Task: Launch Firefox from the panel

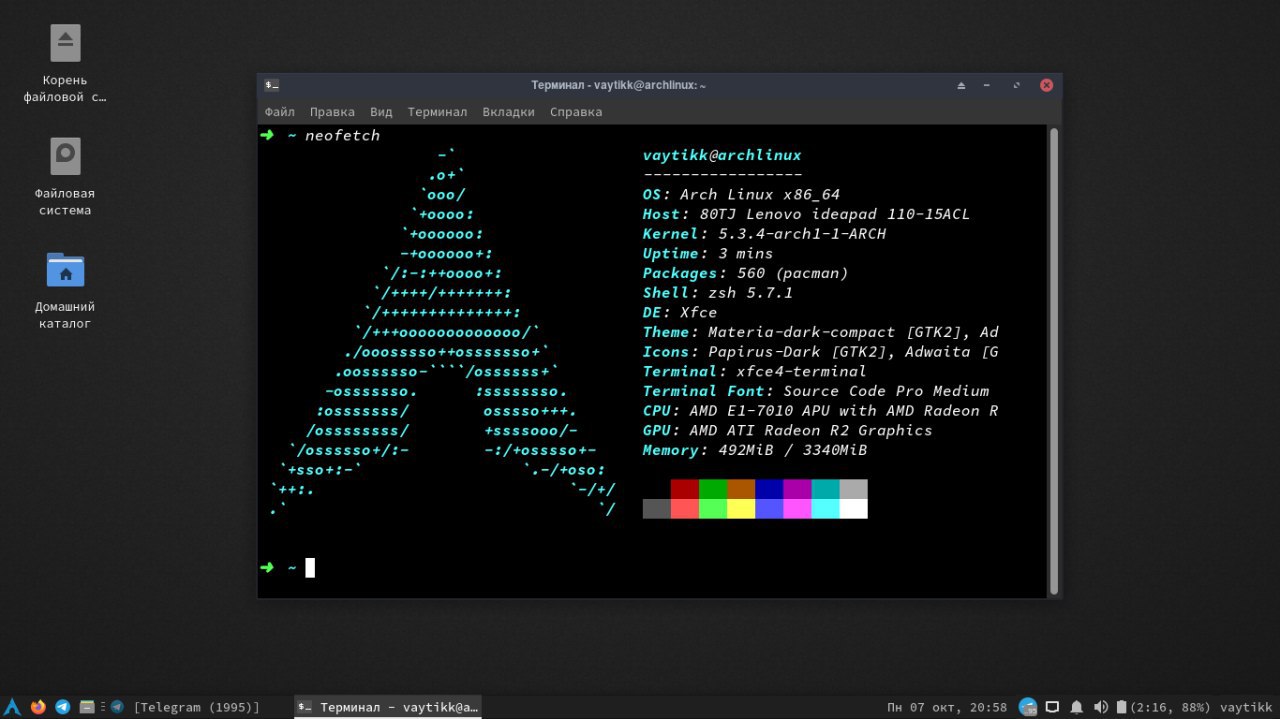Action: pyautogui.click(x=38, y=707)
